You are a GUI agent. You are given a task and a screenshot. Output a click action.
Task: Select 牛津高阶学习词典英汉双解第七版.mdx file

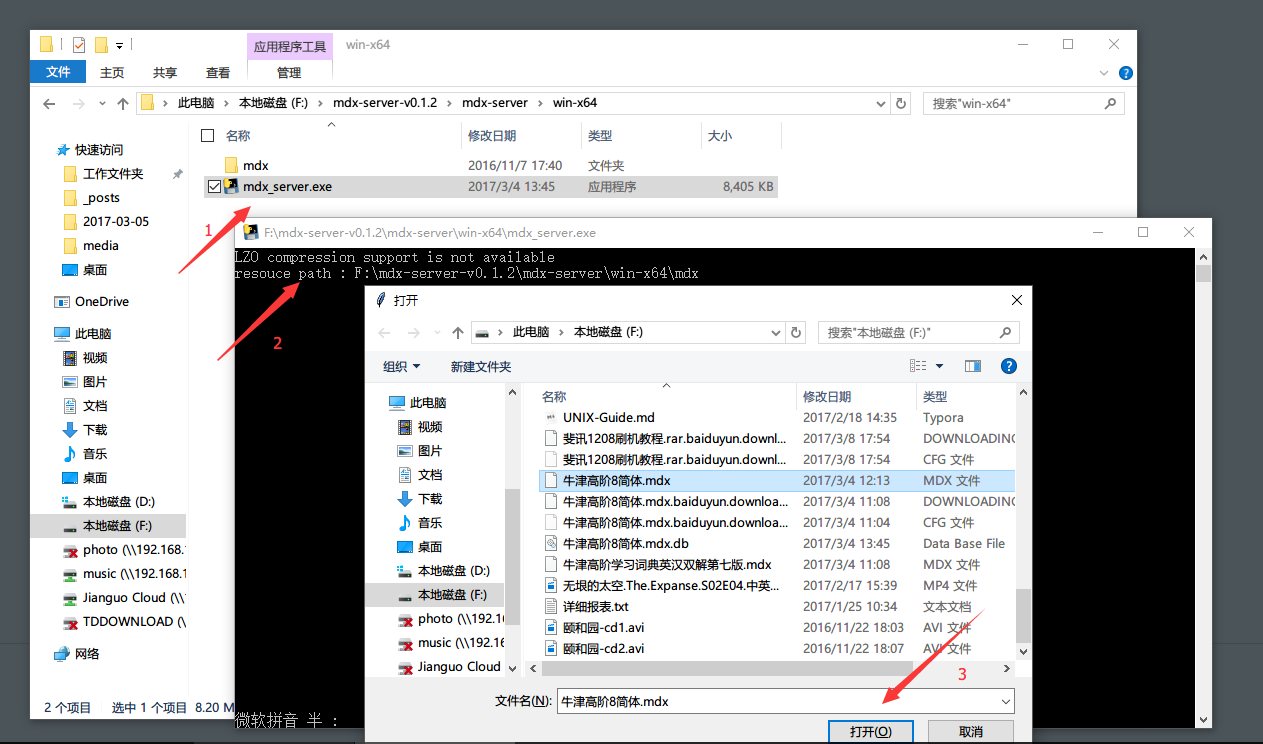[667, 565]
